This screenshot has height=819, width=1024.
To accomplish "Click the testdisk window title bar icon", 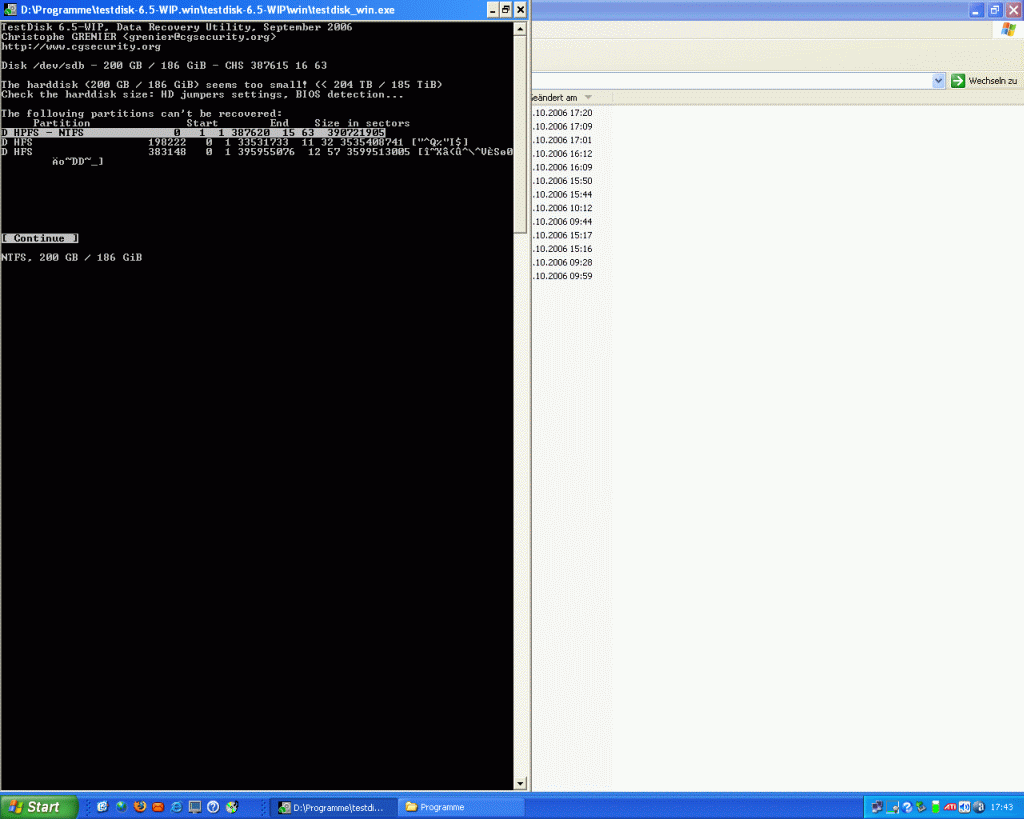I will click(10, 10).
